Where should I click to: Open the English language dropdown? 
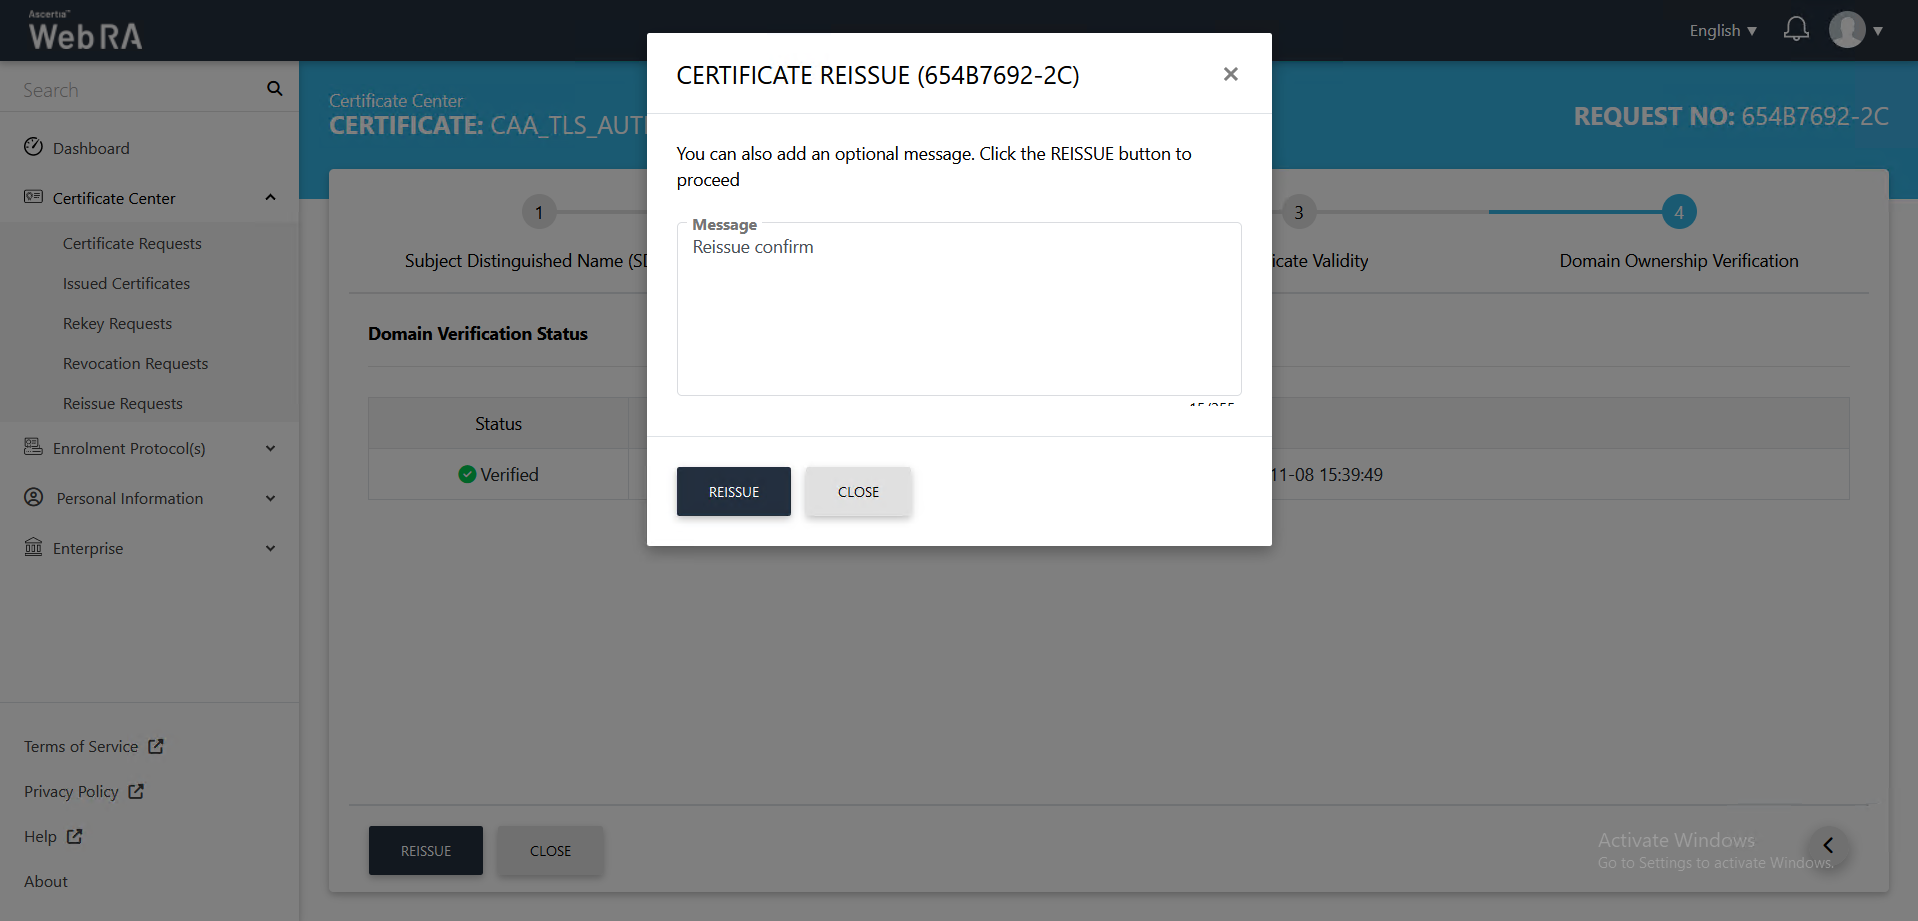[x=1722, y=31]
